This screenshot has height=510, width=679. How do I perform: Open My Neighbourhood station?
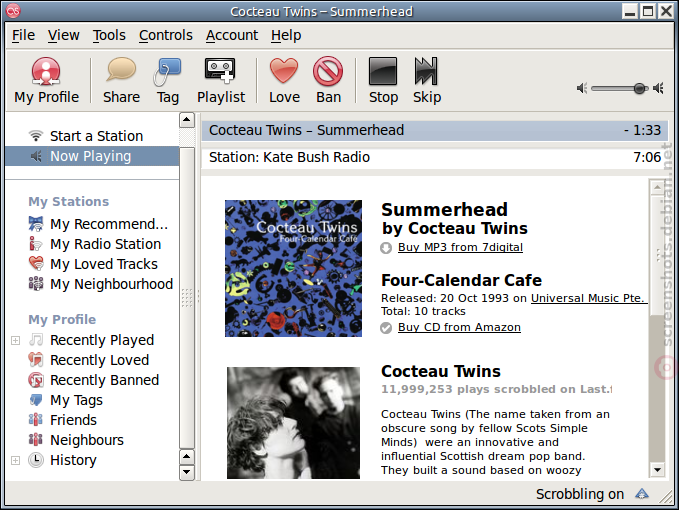100,284
